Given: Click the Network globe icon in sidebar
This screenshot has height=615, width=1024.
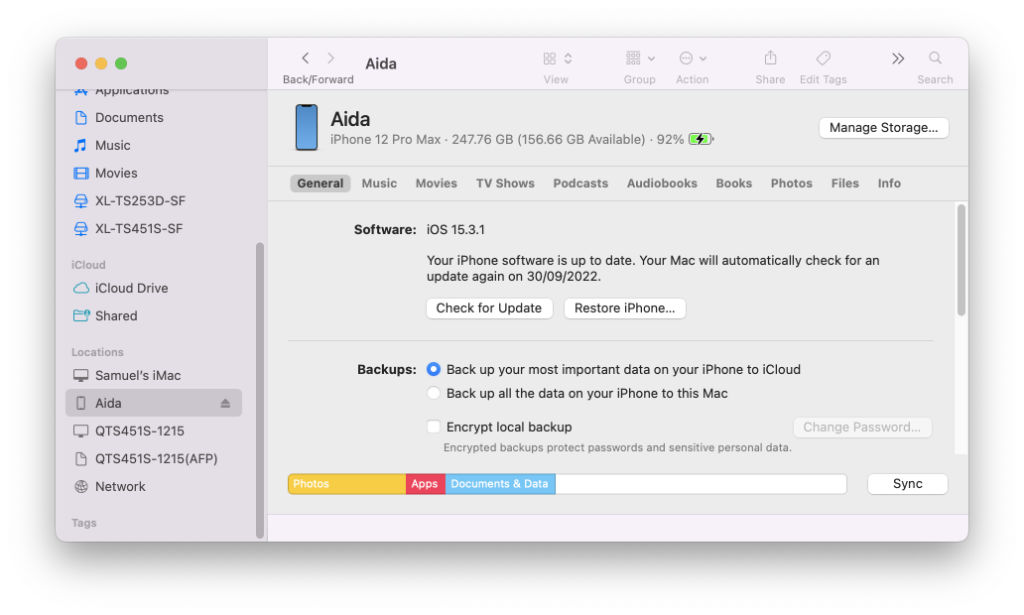Looking at the screenshot, I should click(81, 486).
